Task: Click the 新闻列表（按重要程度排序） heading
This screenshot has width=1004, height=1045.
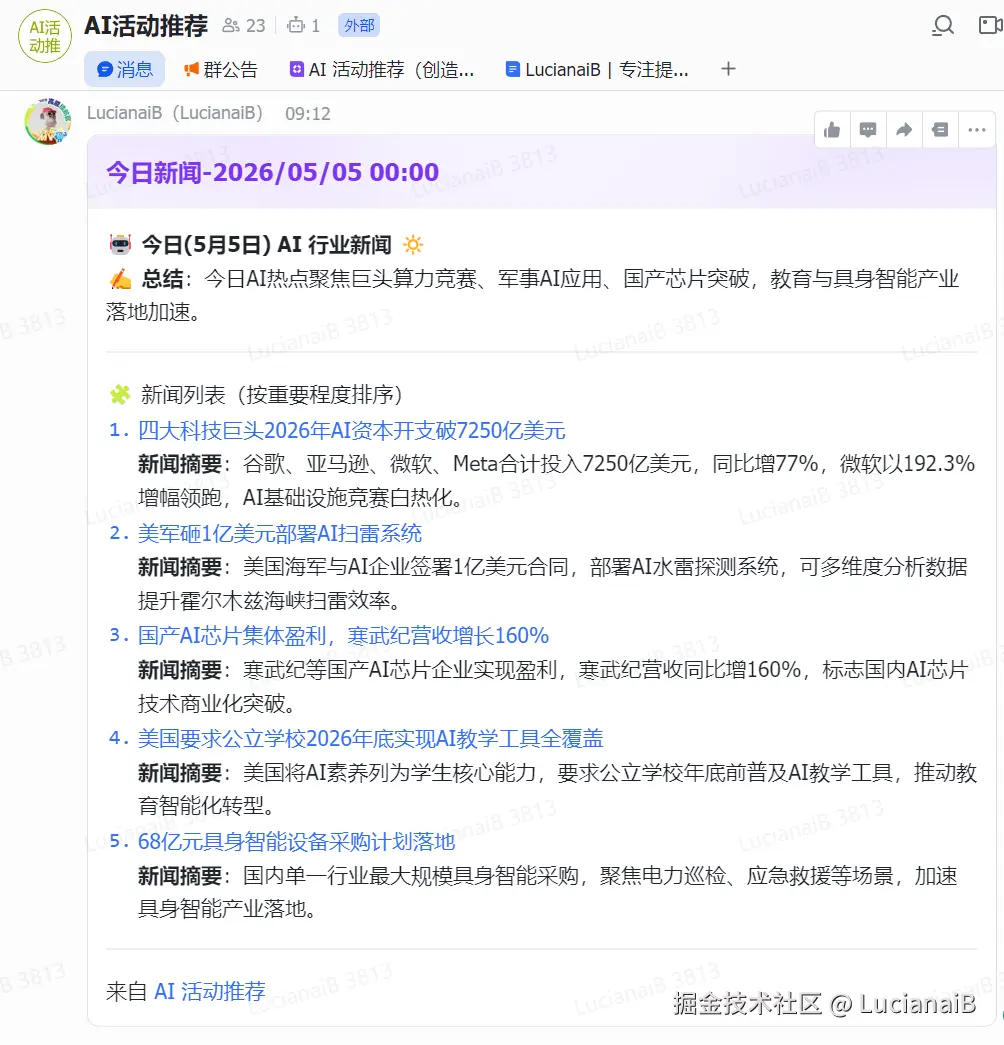Action: point(271,395)
